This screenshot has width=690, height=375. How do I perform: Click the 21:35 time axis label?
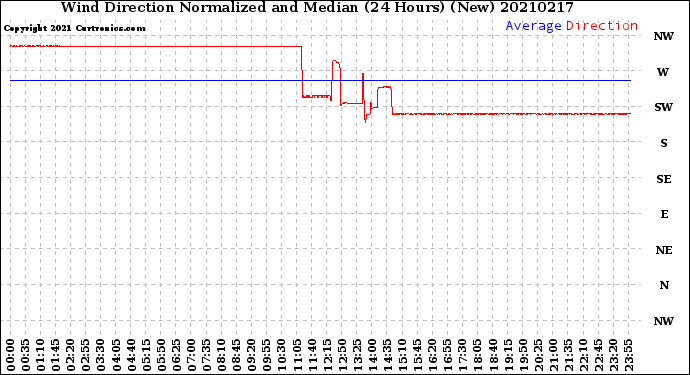pos(569,355)
